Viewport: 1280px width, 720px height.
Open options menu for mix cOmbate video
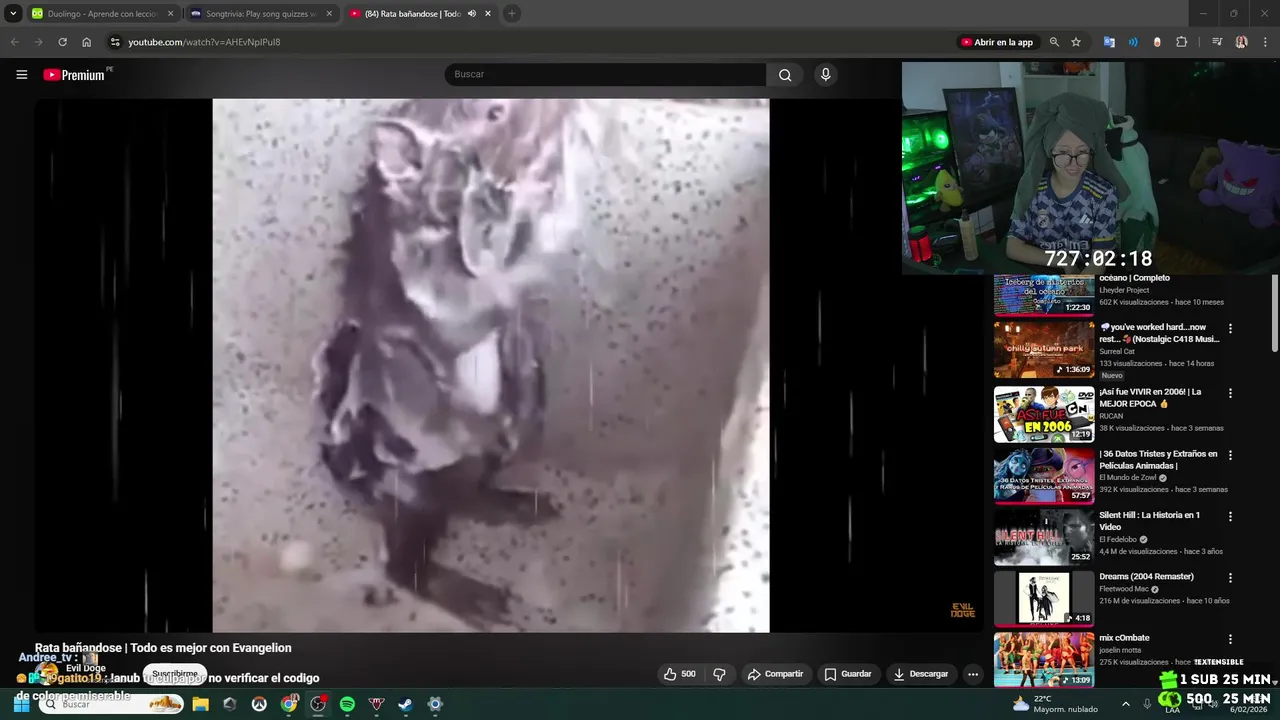1230,639
